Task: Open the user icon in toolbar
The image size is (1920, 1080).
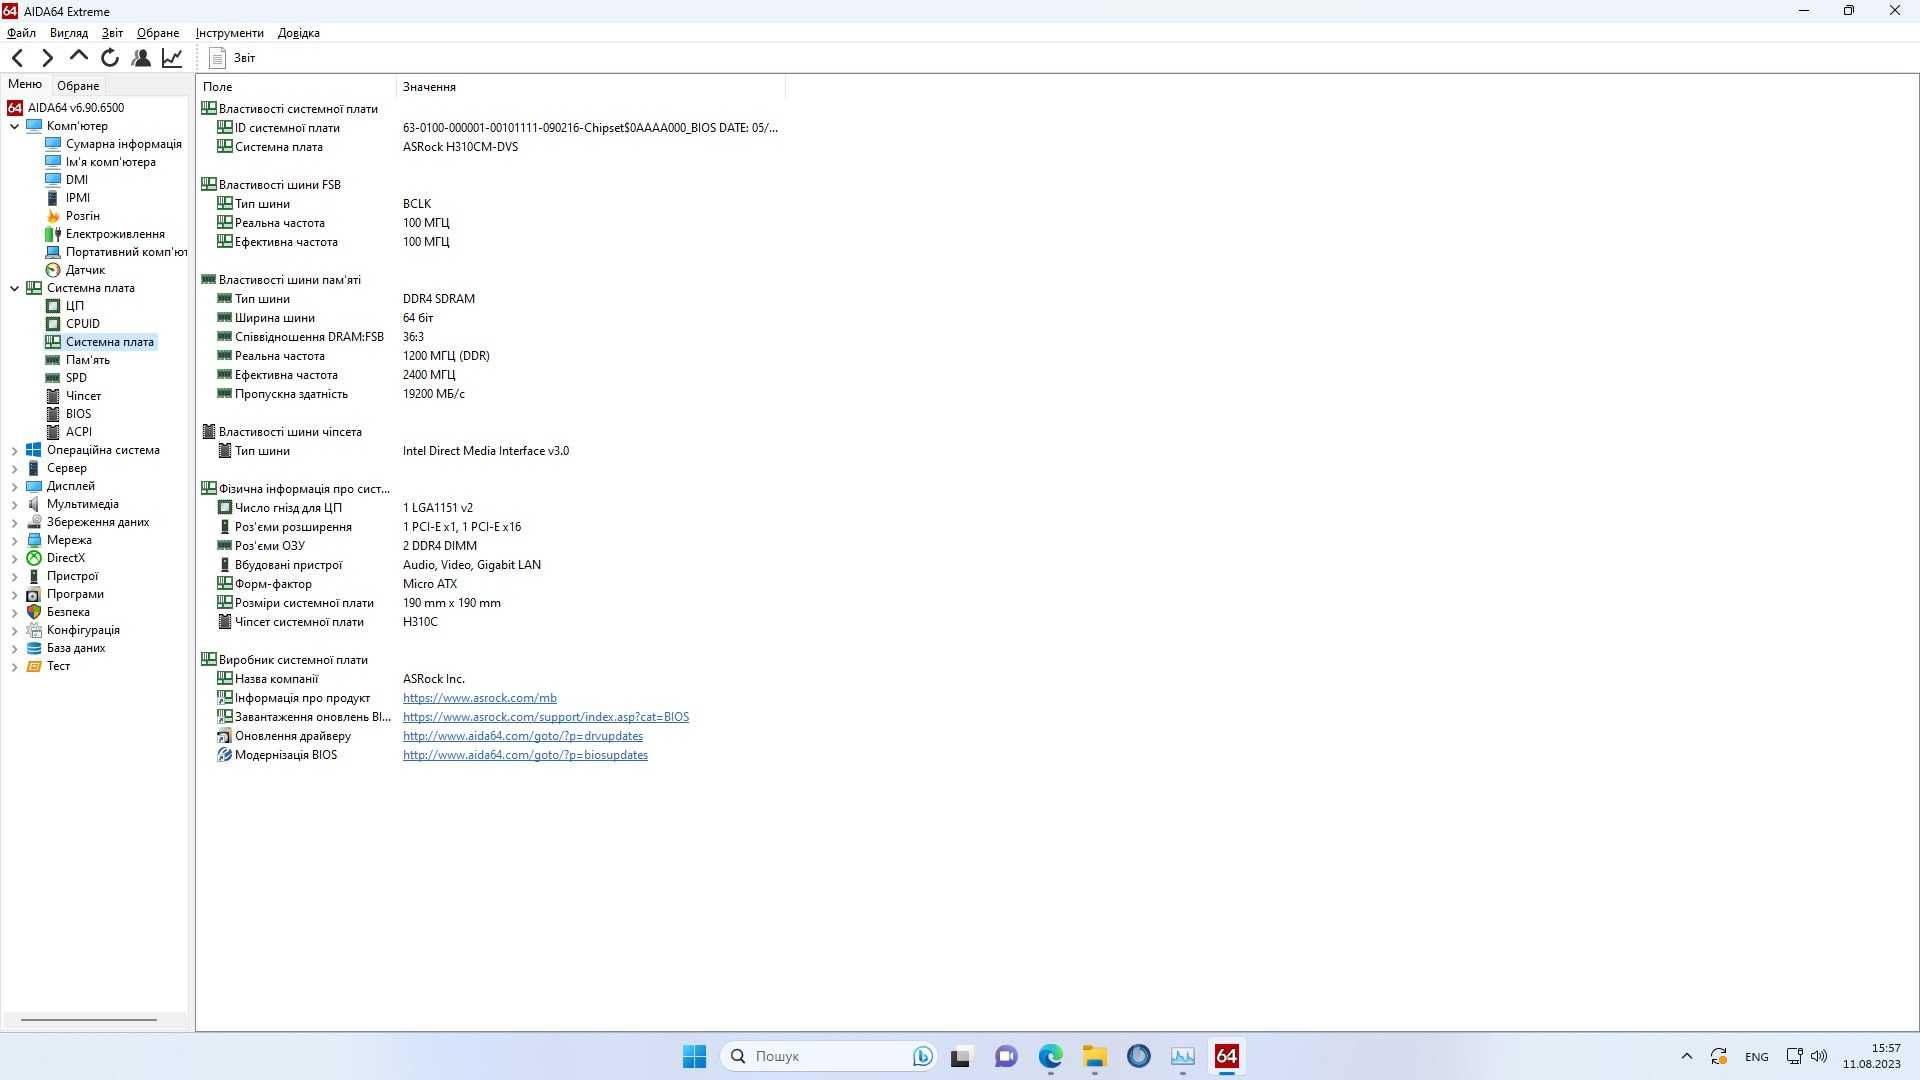Action: coord(141,58)
